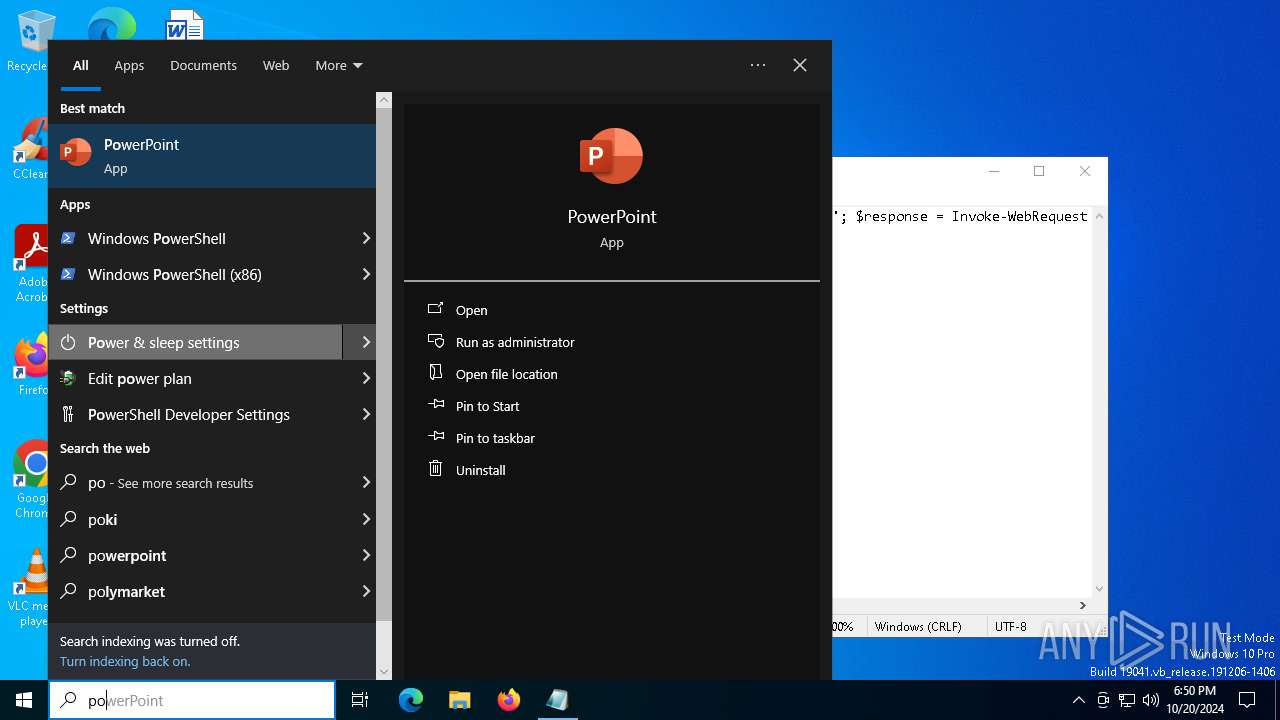Open Task View from the taskbar
This screenshot has width=1280, height=720.
tap(360, 700)
